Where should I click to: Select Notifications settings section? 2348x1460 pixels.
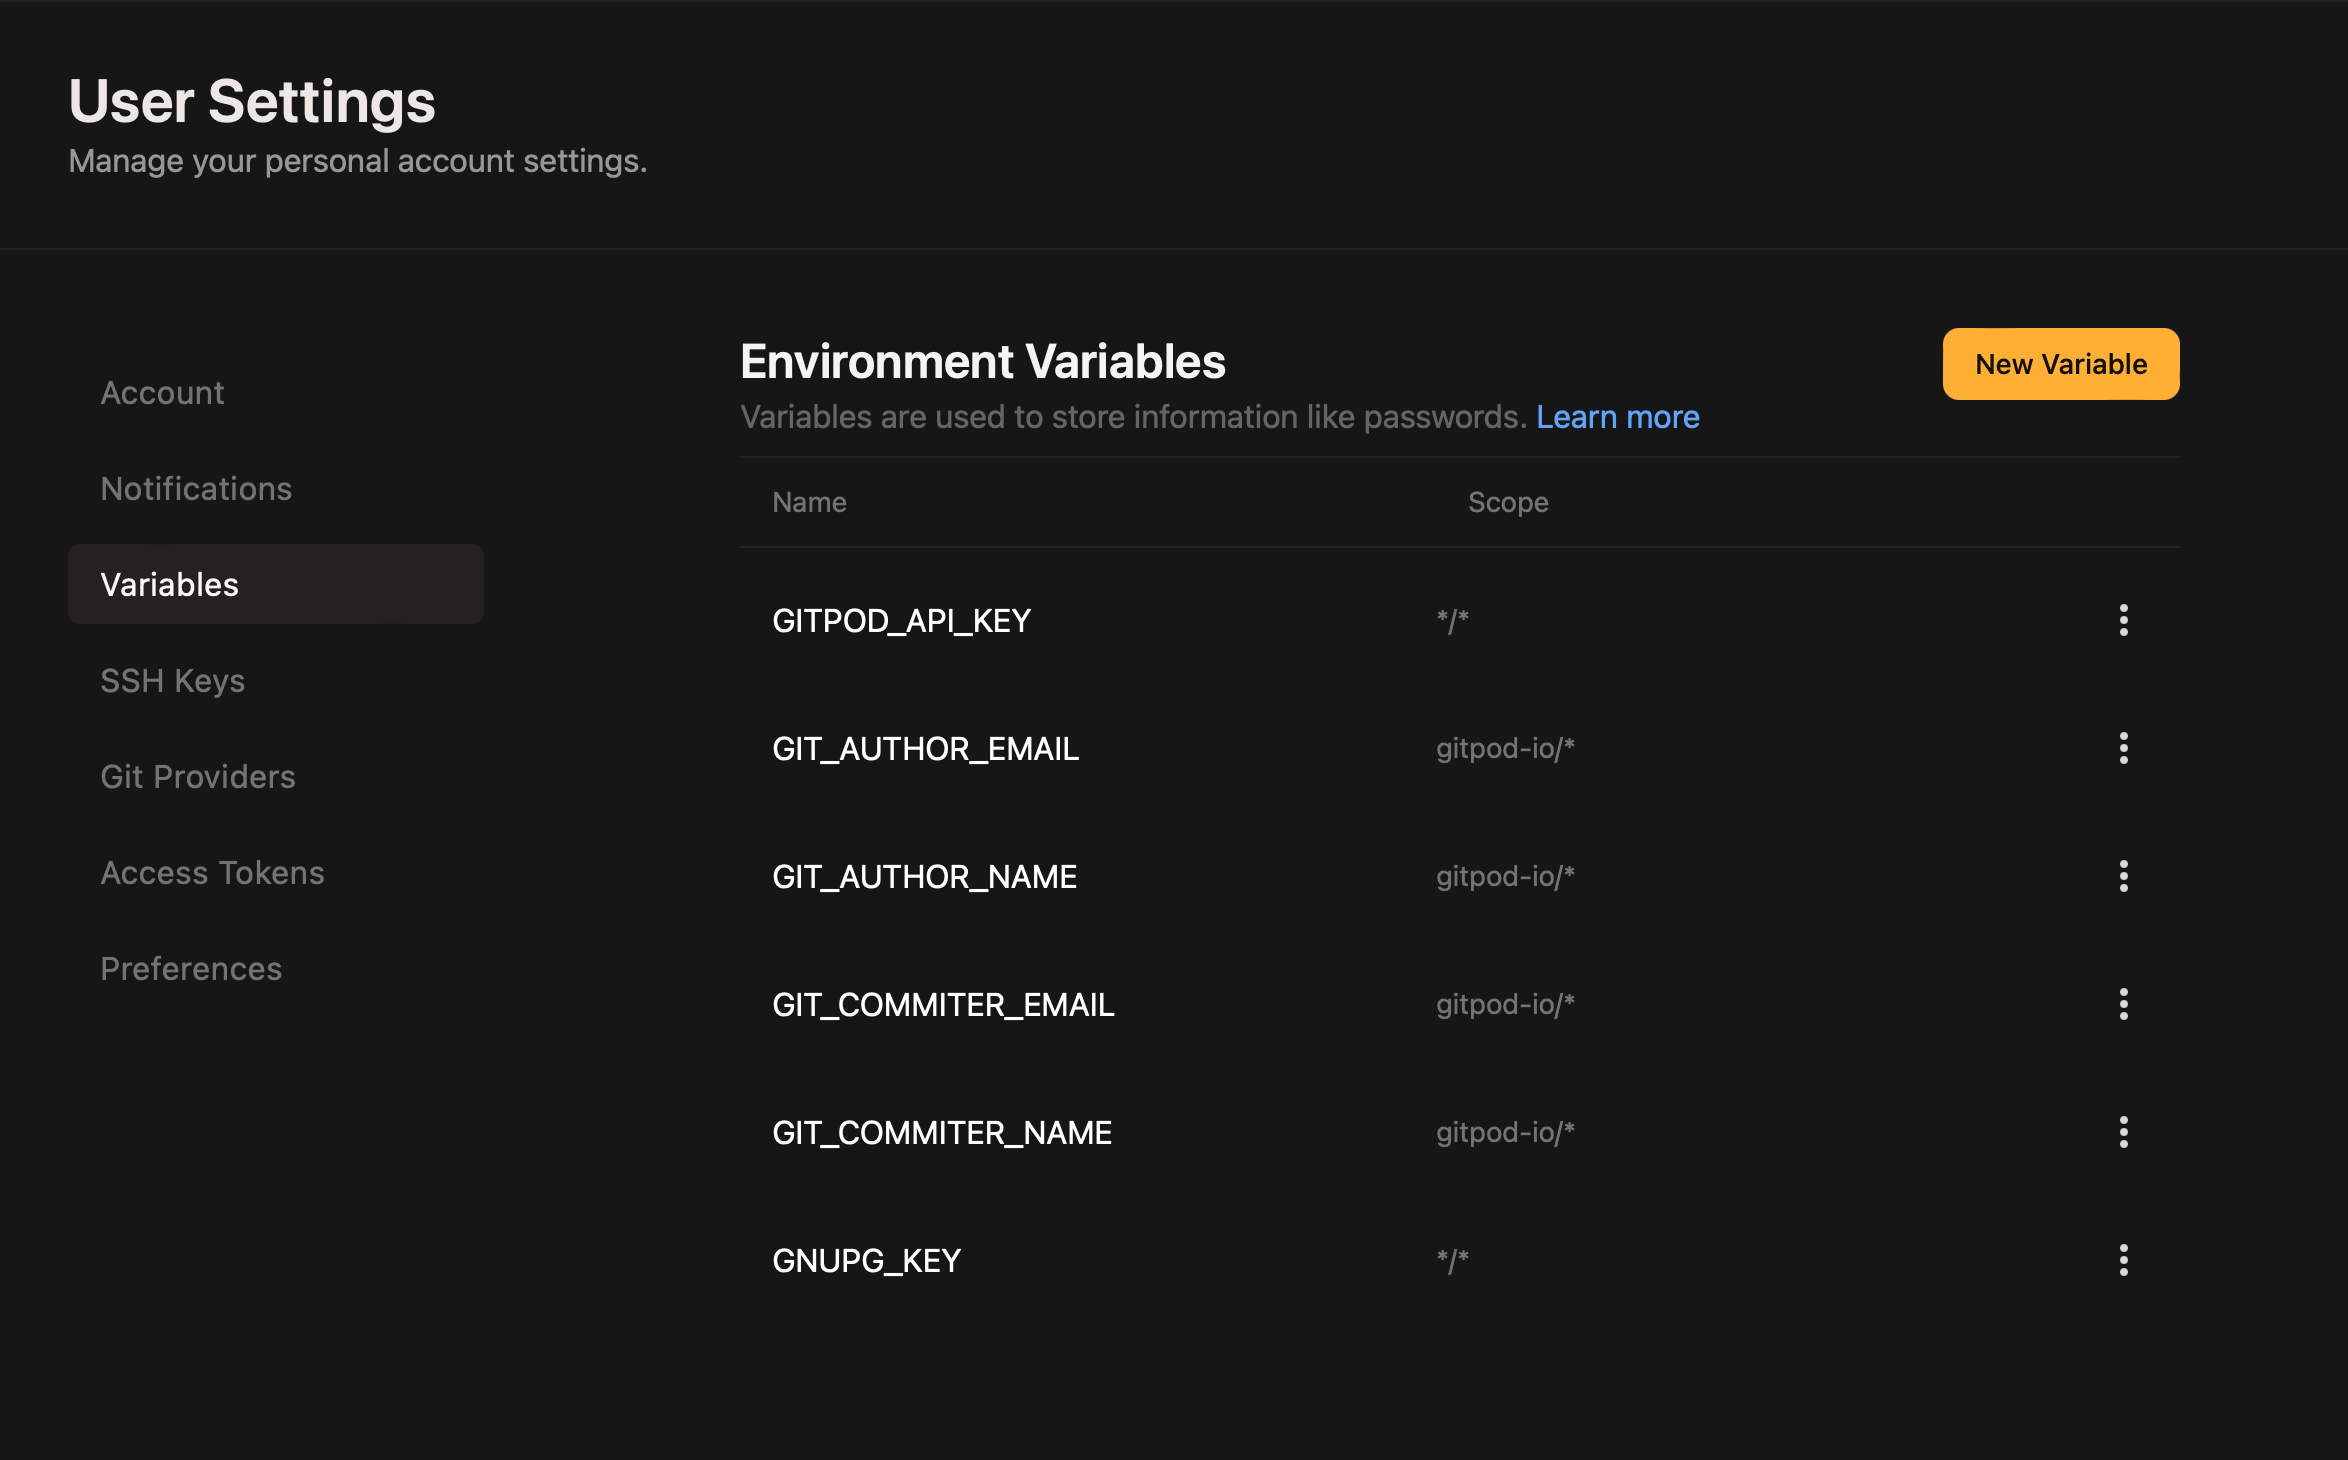click(193, 488)
